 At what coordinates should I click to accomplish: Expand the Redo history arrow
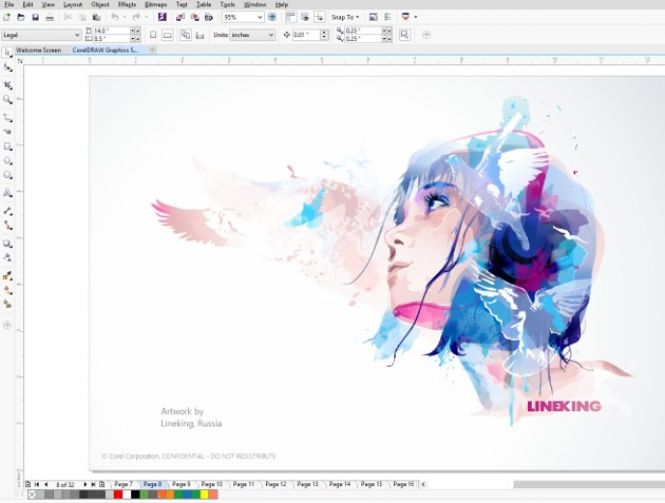coord(146,17)
